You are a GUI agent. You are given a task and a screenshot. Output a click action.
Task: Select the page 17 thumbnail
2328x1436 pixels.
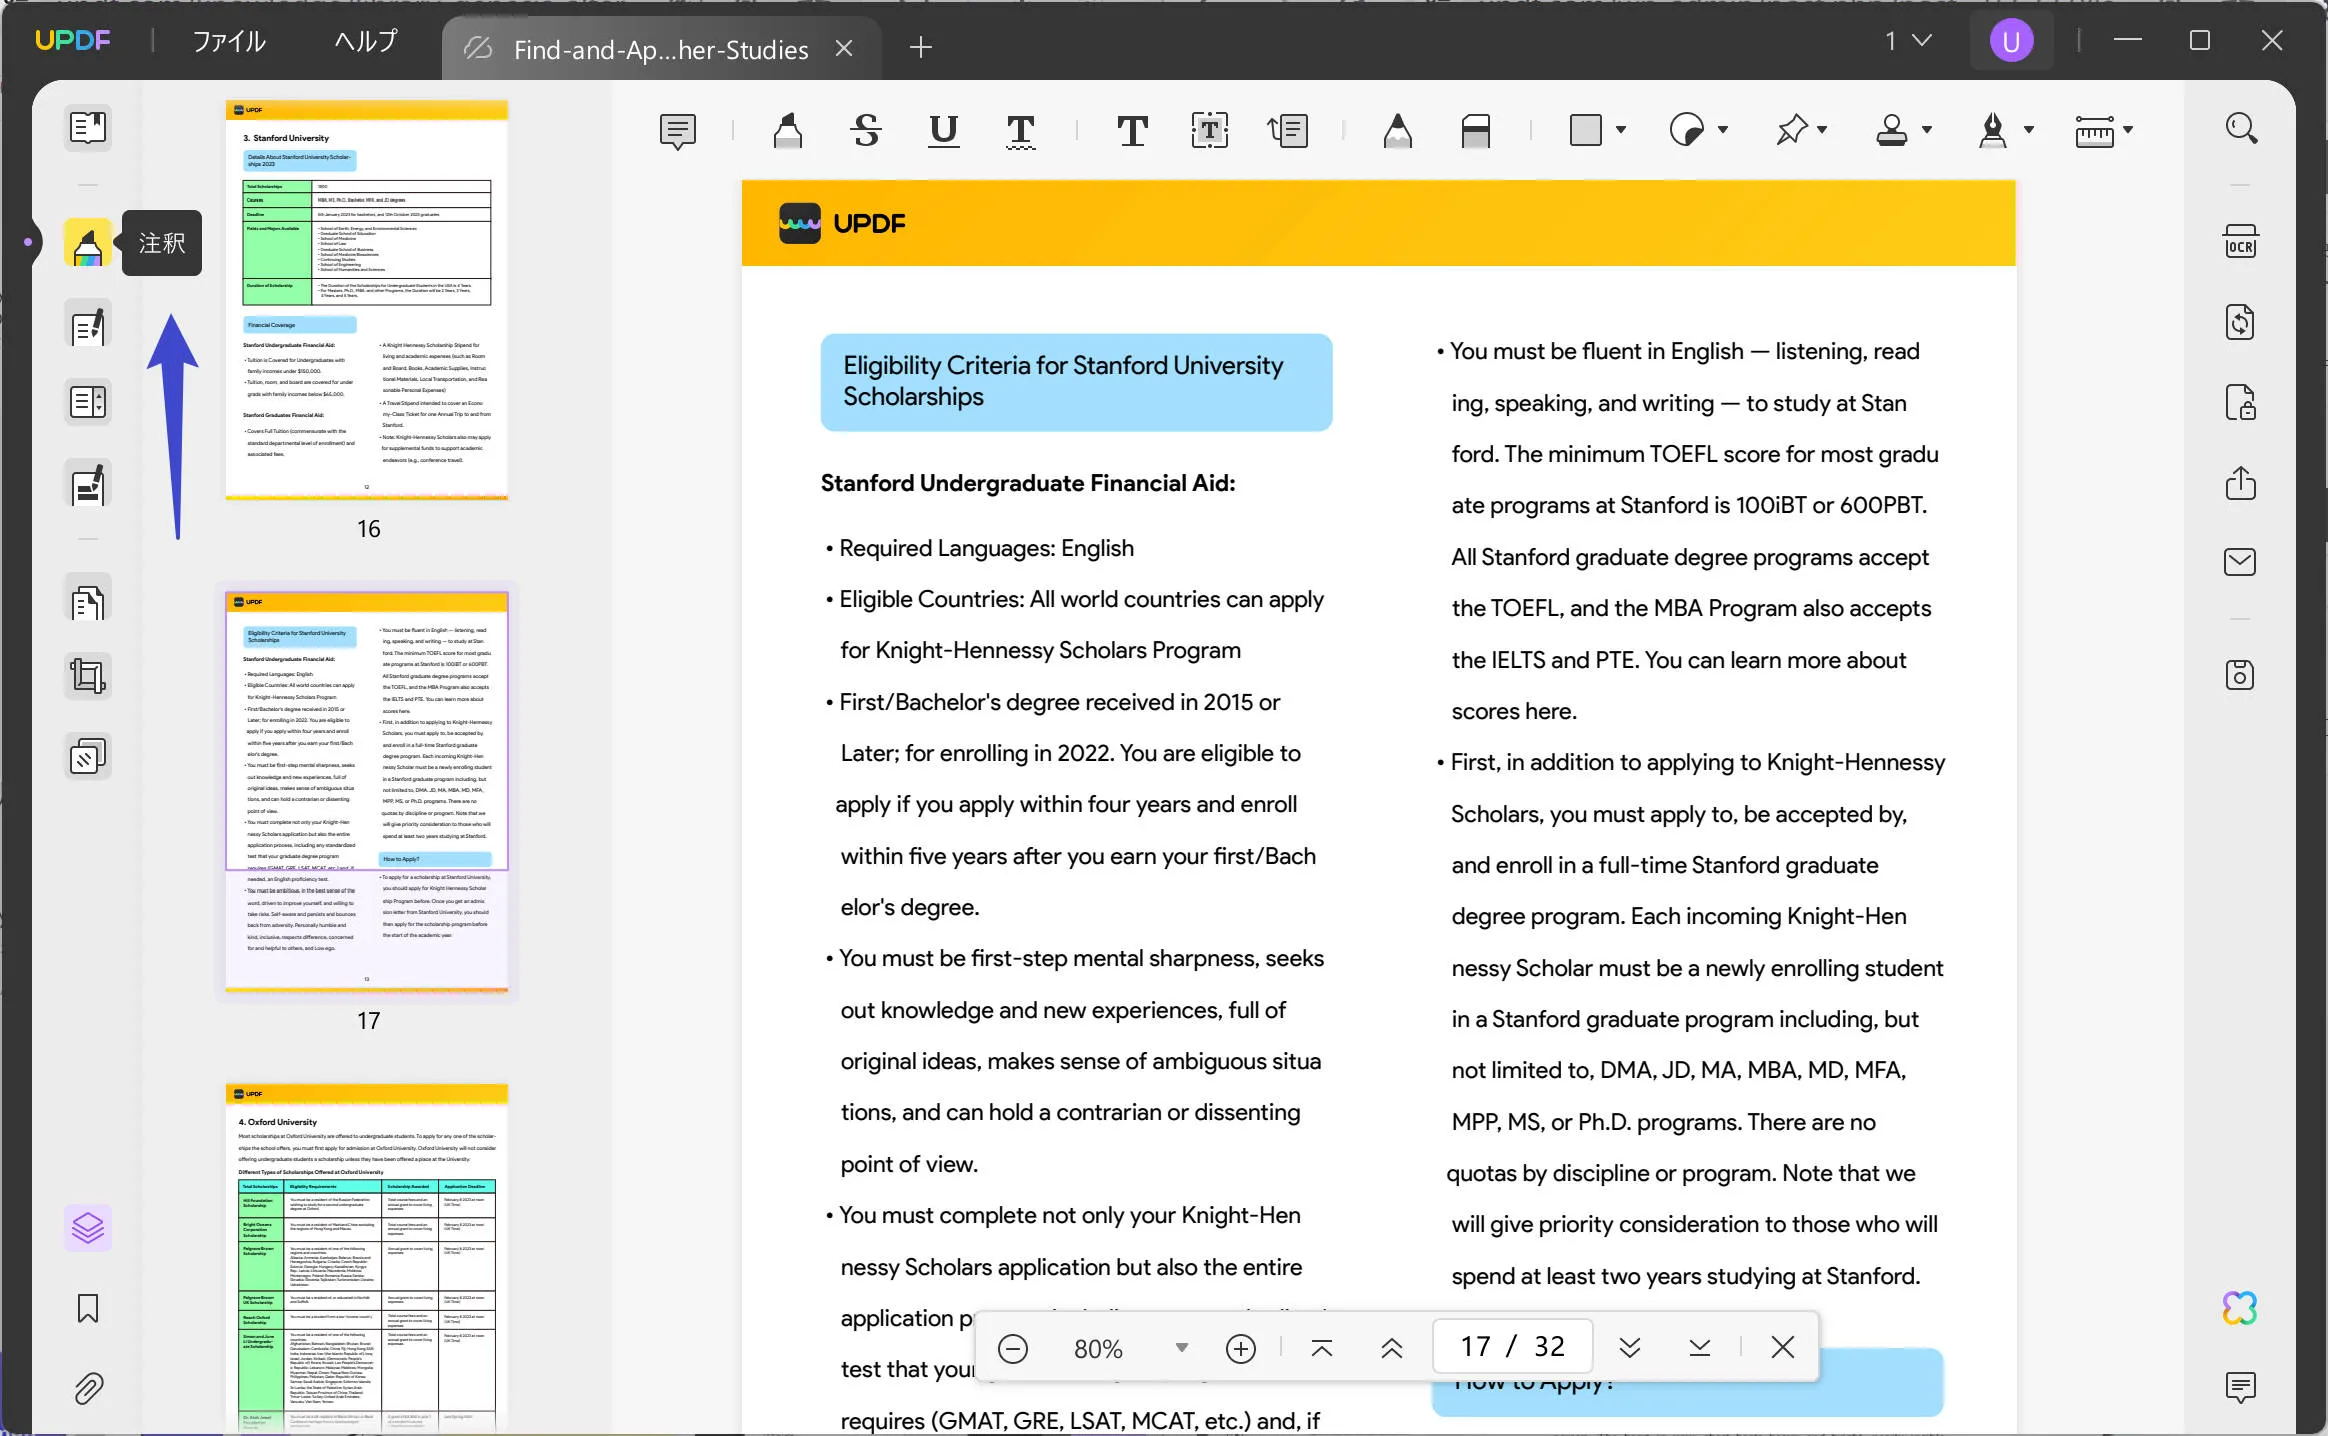[367, 792]
